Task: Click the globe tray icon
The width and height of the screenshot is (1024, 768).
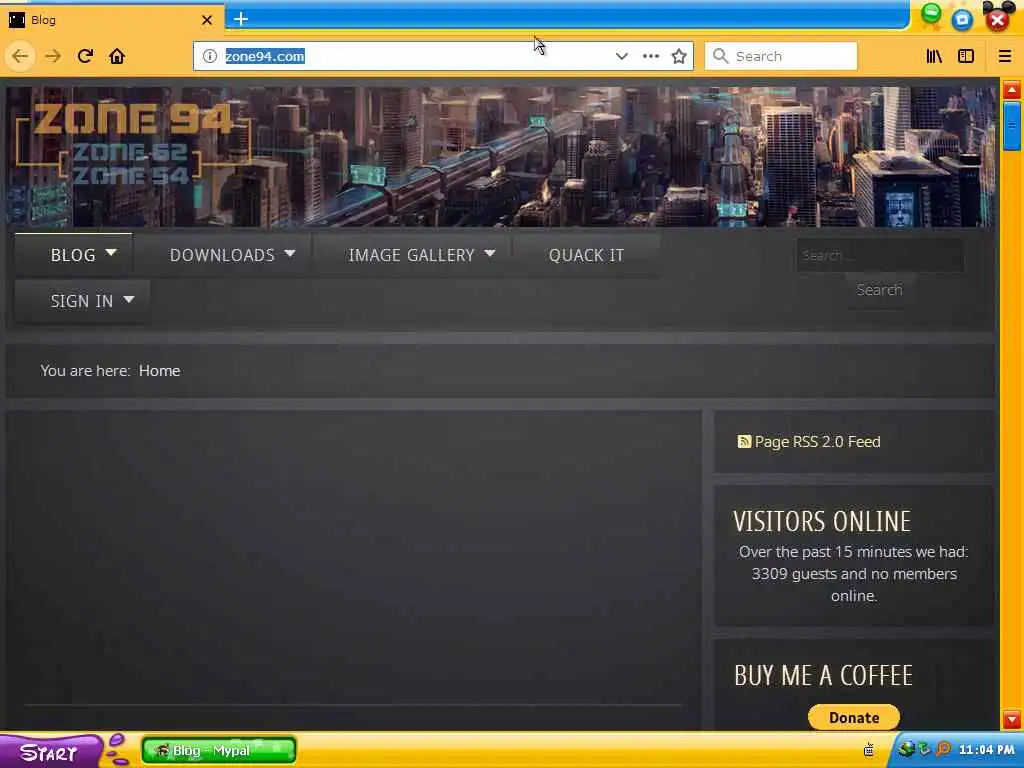Action: click(x=906, y=749)
